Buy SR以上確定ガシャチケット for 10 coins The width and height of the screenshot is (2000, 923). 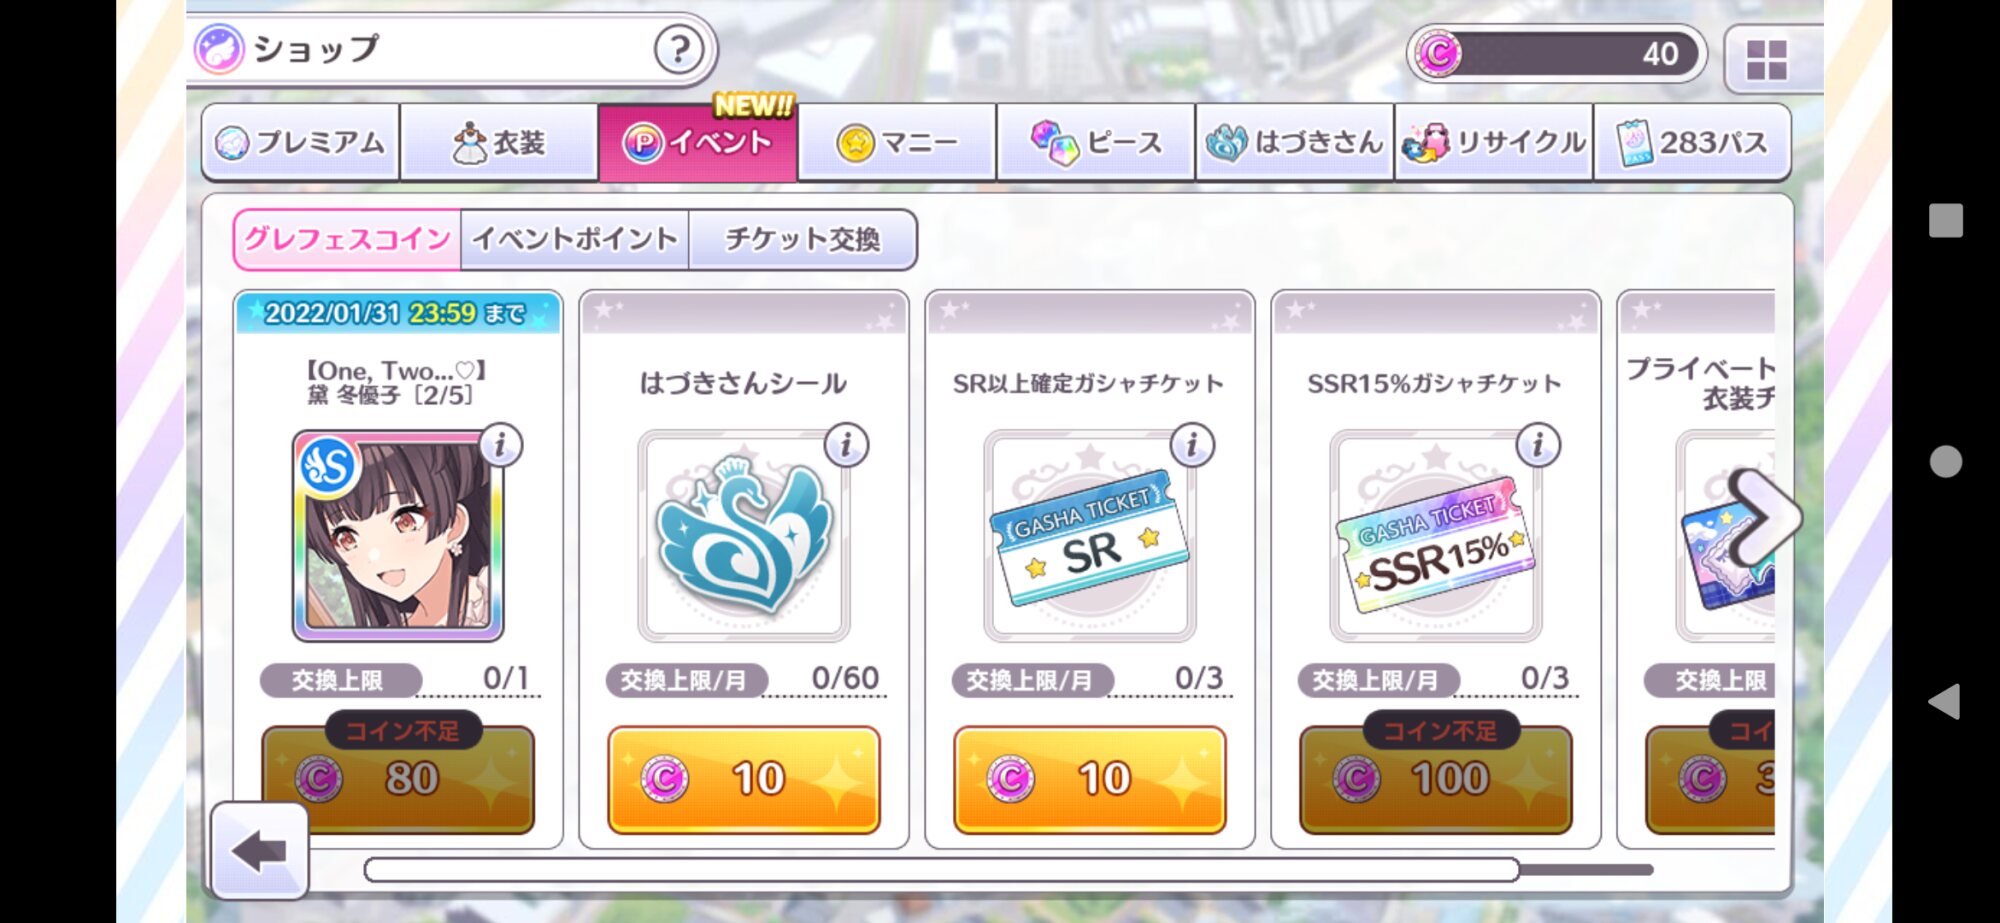[x=1090, y=780]
